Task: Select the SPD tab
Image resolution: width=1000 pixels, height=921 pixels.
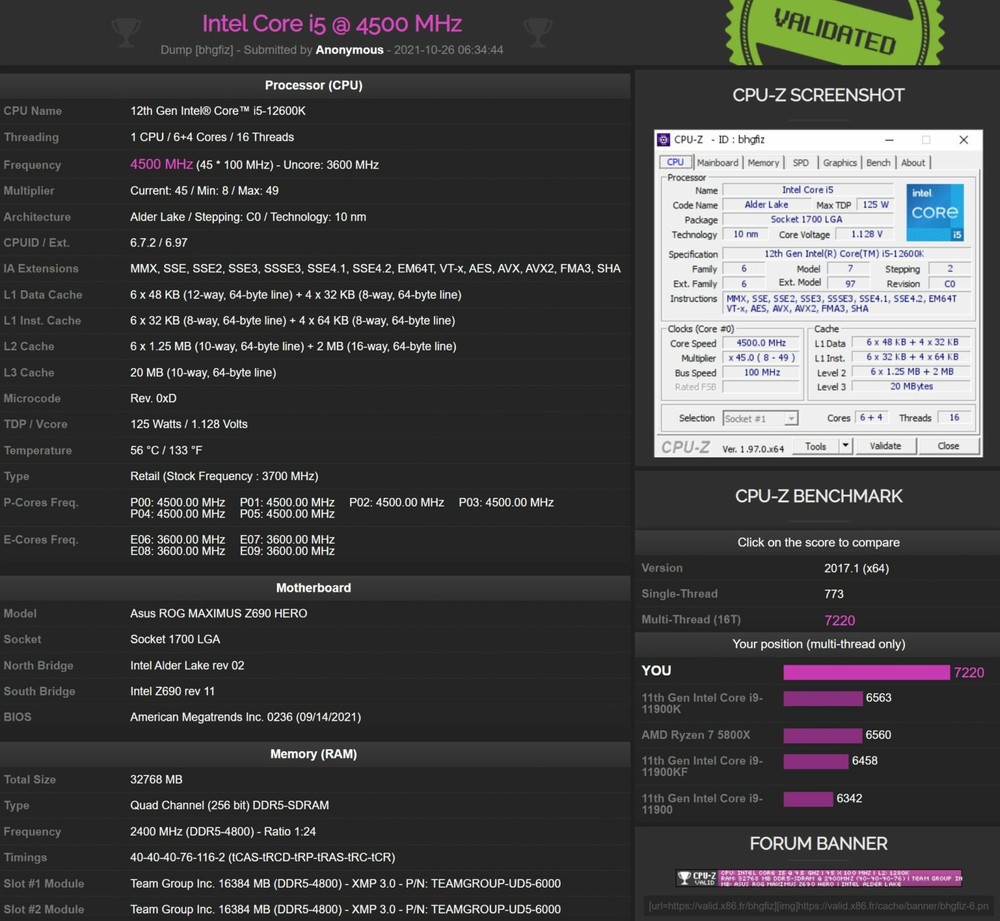Action: tap(800, 162)
